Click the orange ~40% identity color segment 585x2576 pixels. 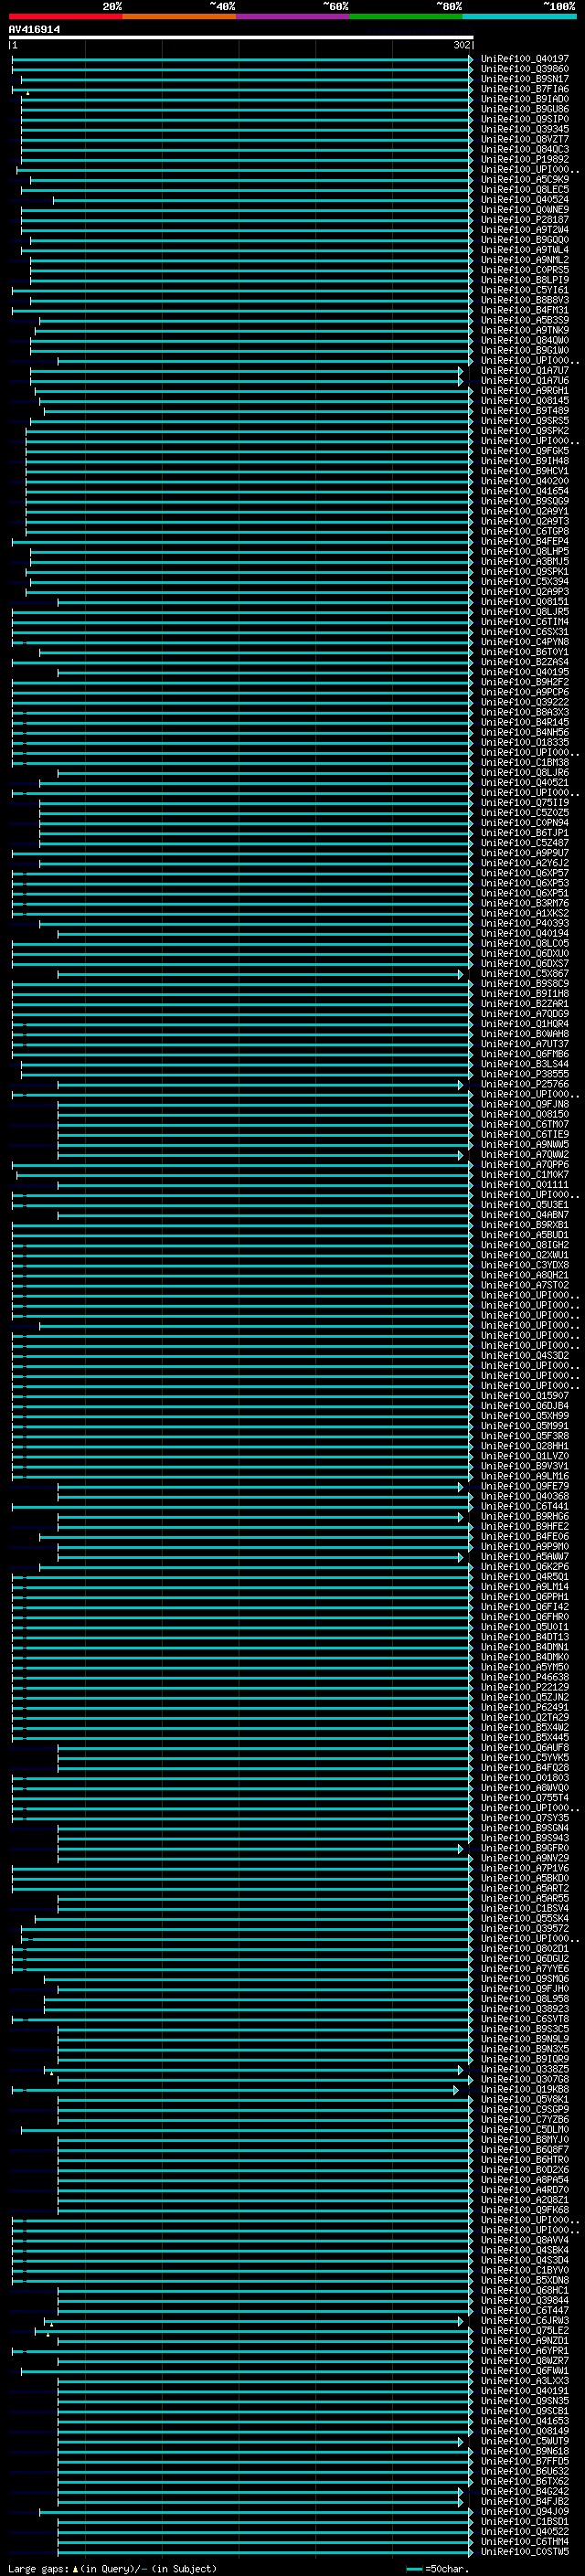point(179,17)
